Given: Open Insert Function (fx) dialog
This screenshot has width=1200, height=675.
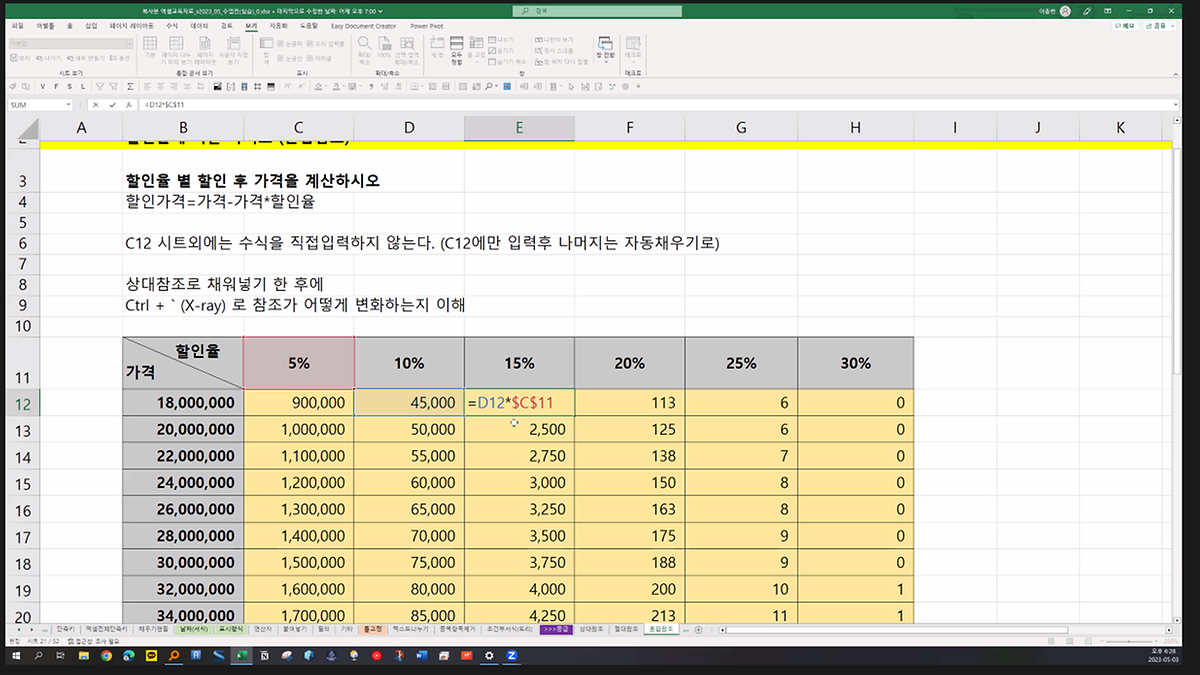Looking at the screenshot, I should (x=128, y=104).
